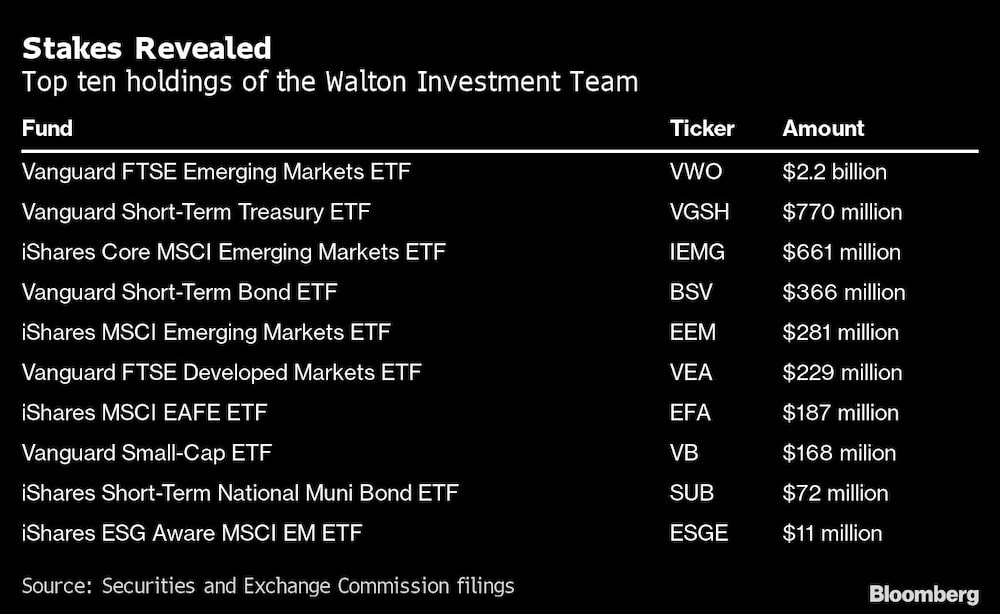Image resolution: width=1000 pixels, height=614 pixels.
Task: Click the SUB ticker symbol
Action: coord(691,492)
